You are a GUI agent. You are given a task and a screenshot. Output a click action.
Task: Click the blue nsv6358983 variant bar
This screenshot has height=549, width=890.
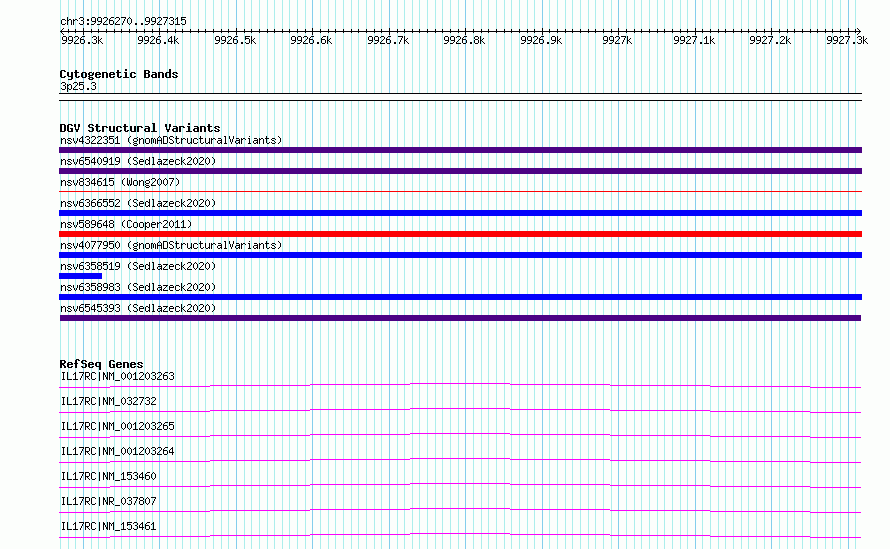[460, 297]
